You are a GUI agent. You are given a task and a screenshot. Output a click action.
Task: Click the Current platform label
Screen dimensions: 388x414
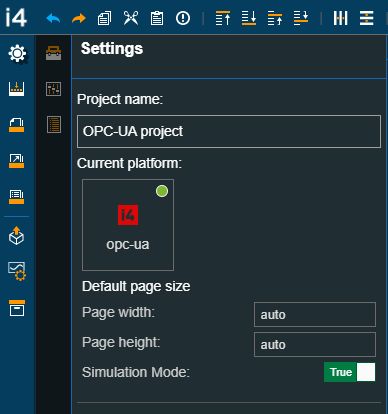[129, 163]
